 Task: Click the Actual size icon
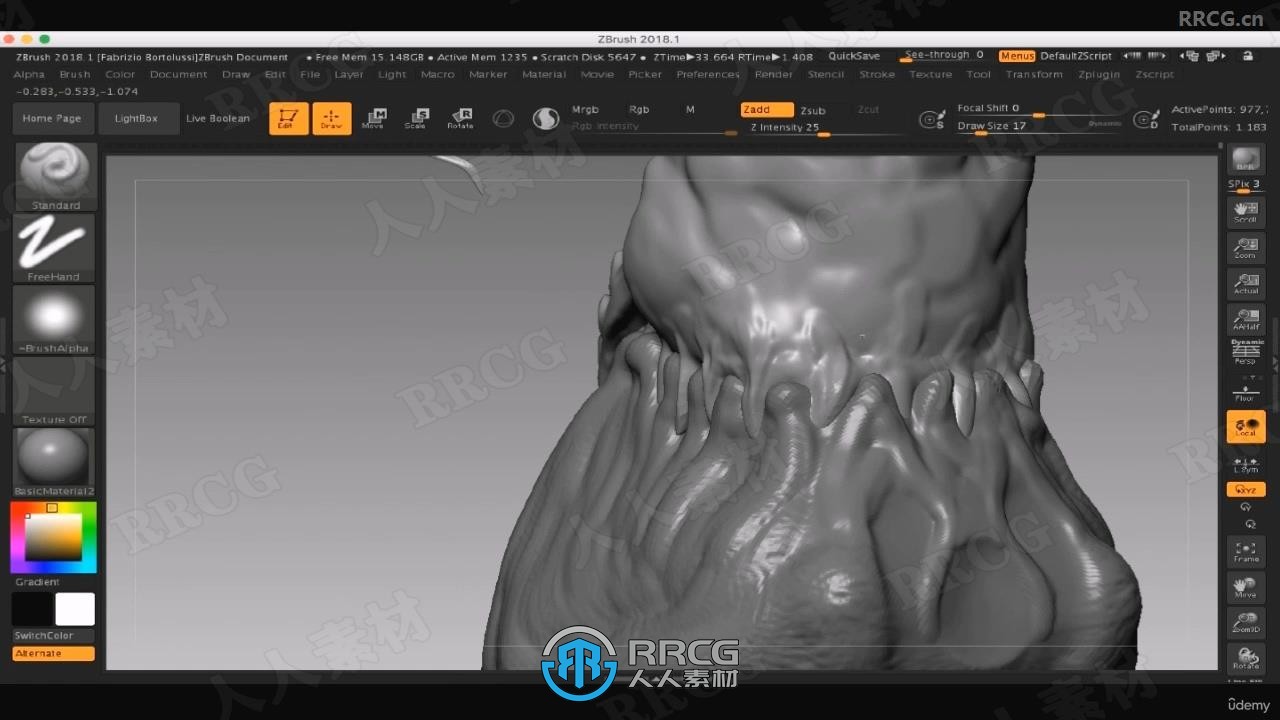1246,284
